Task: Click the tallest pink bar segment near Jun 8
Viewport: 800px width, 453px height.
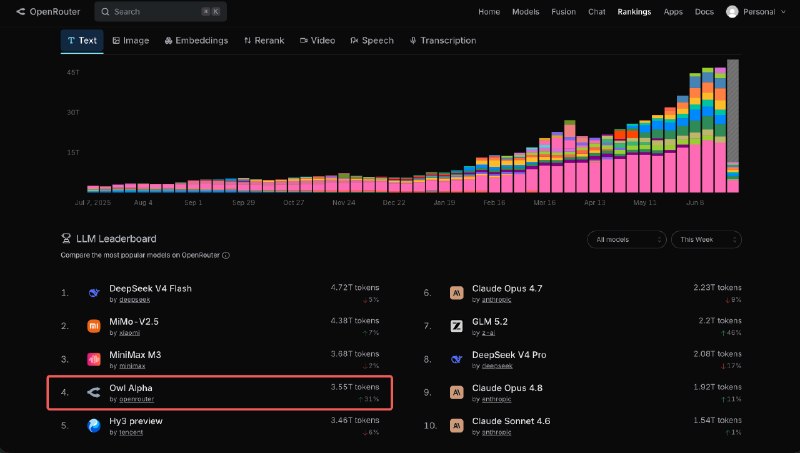Action: pos(708,166)
